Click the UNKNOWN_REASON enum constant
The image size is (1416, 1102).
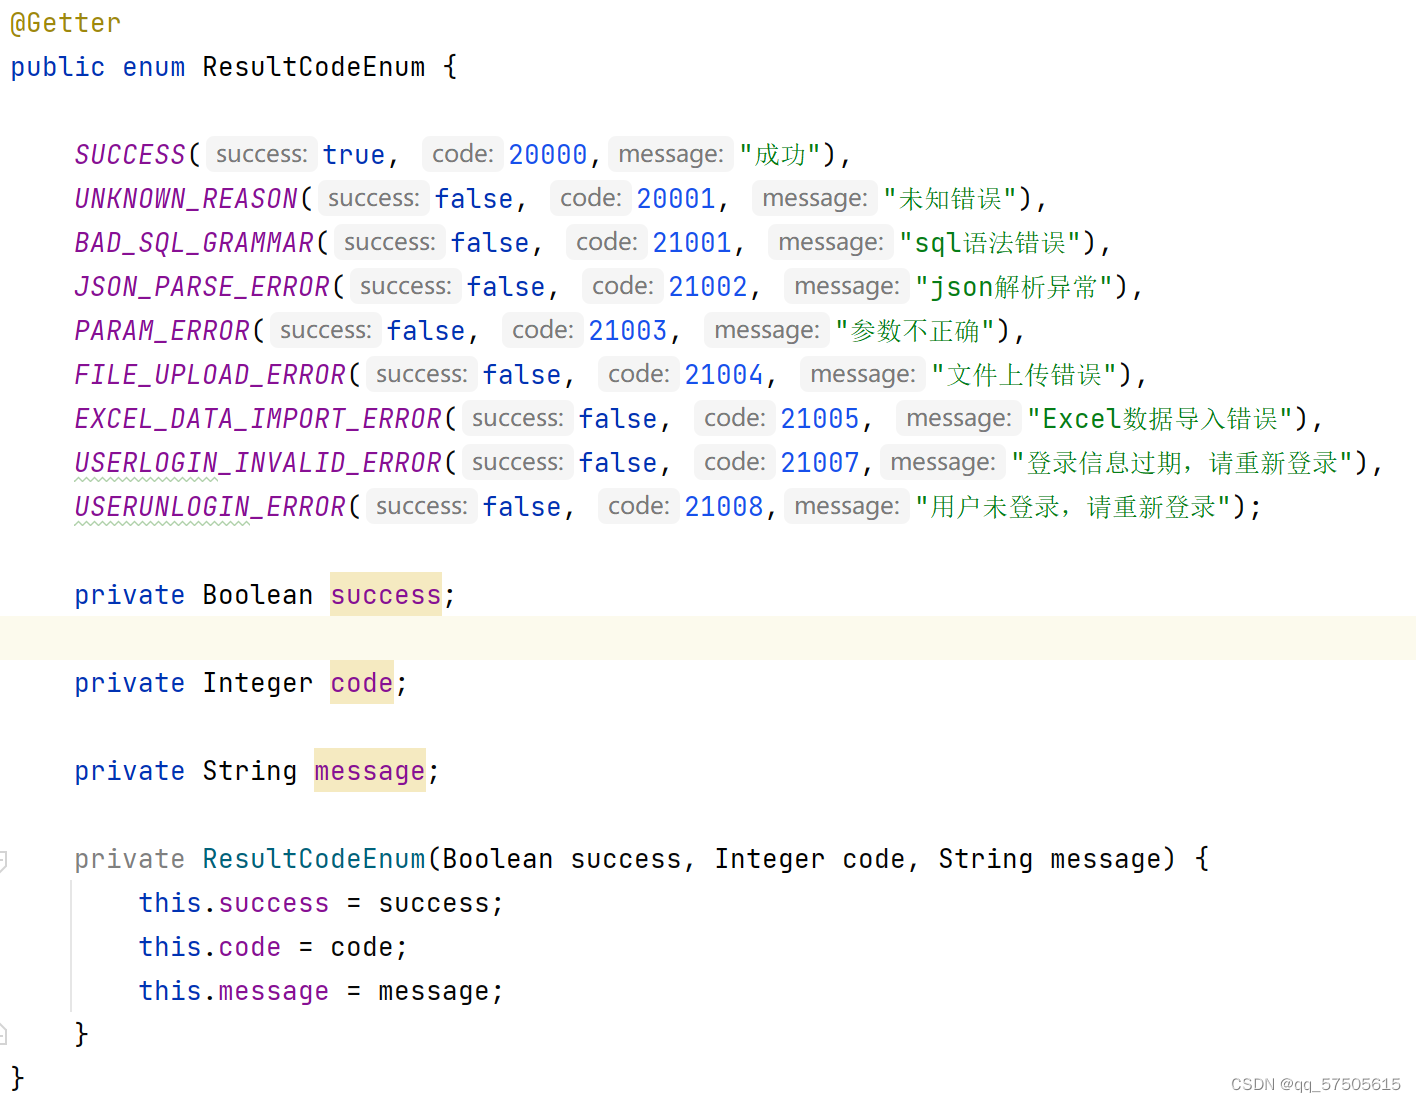click(x=185, y=197)
